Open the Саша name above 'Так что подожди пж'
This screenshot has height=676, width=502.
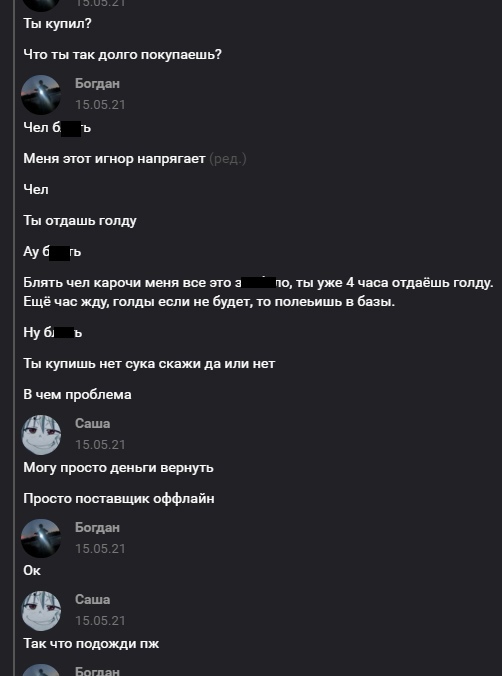click(93, 599)
